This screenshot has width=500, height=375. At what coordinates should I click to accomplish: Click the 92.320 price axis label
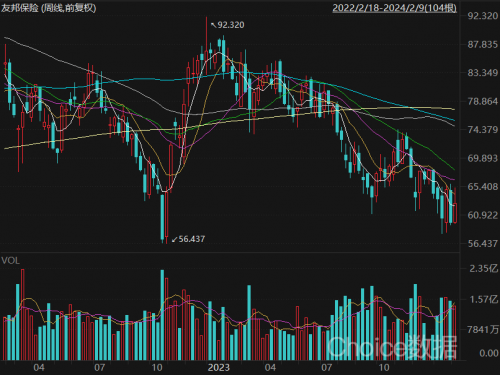coord(483,16)
